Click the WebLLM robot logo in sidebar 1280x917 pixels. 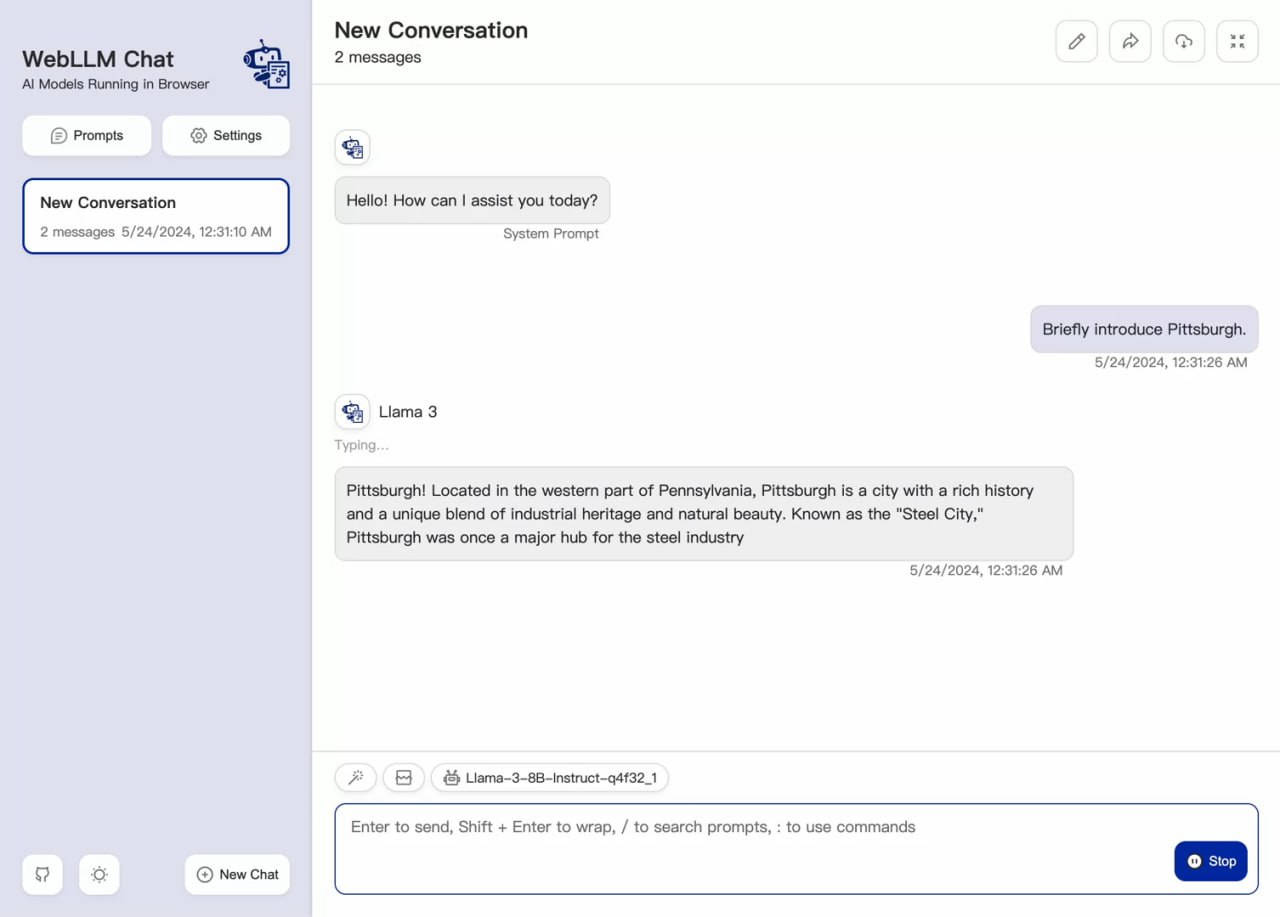(x=266, y=65)
